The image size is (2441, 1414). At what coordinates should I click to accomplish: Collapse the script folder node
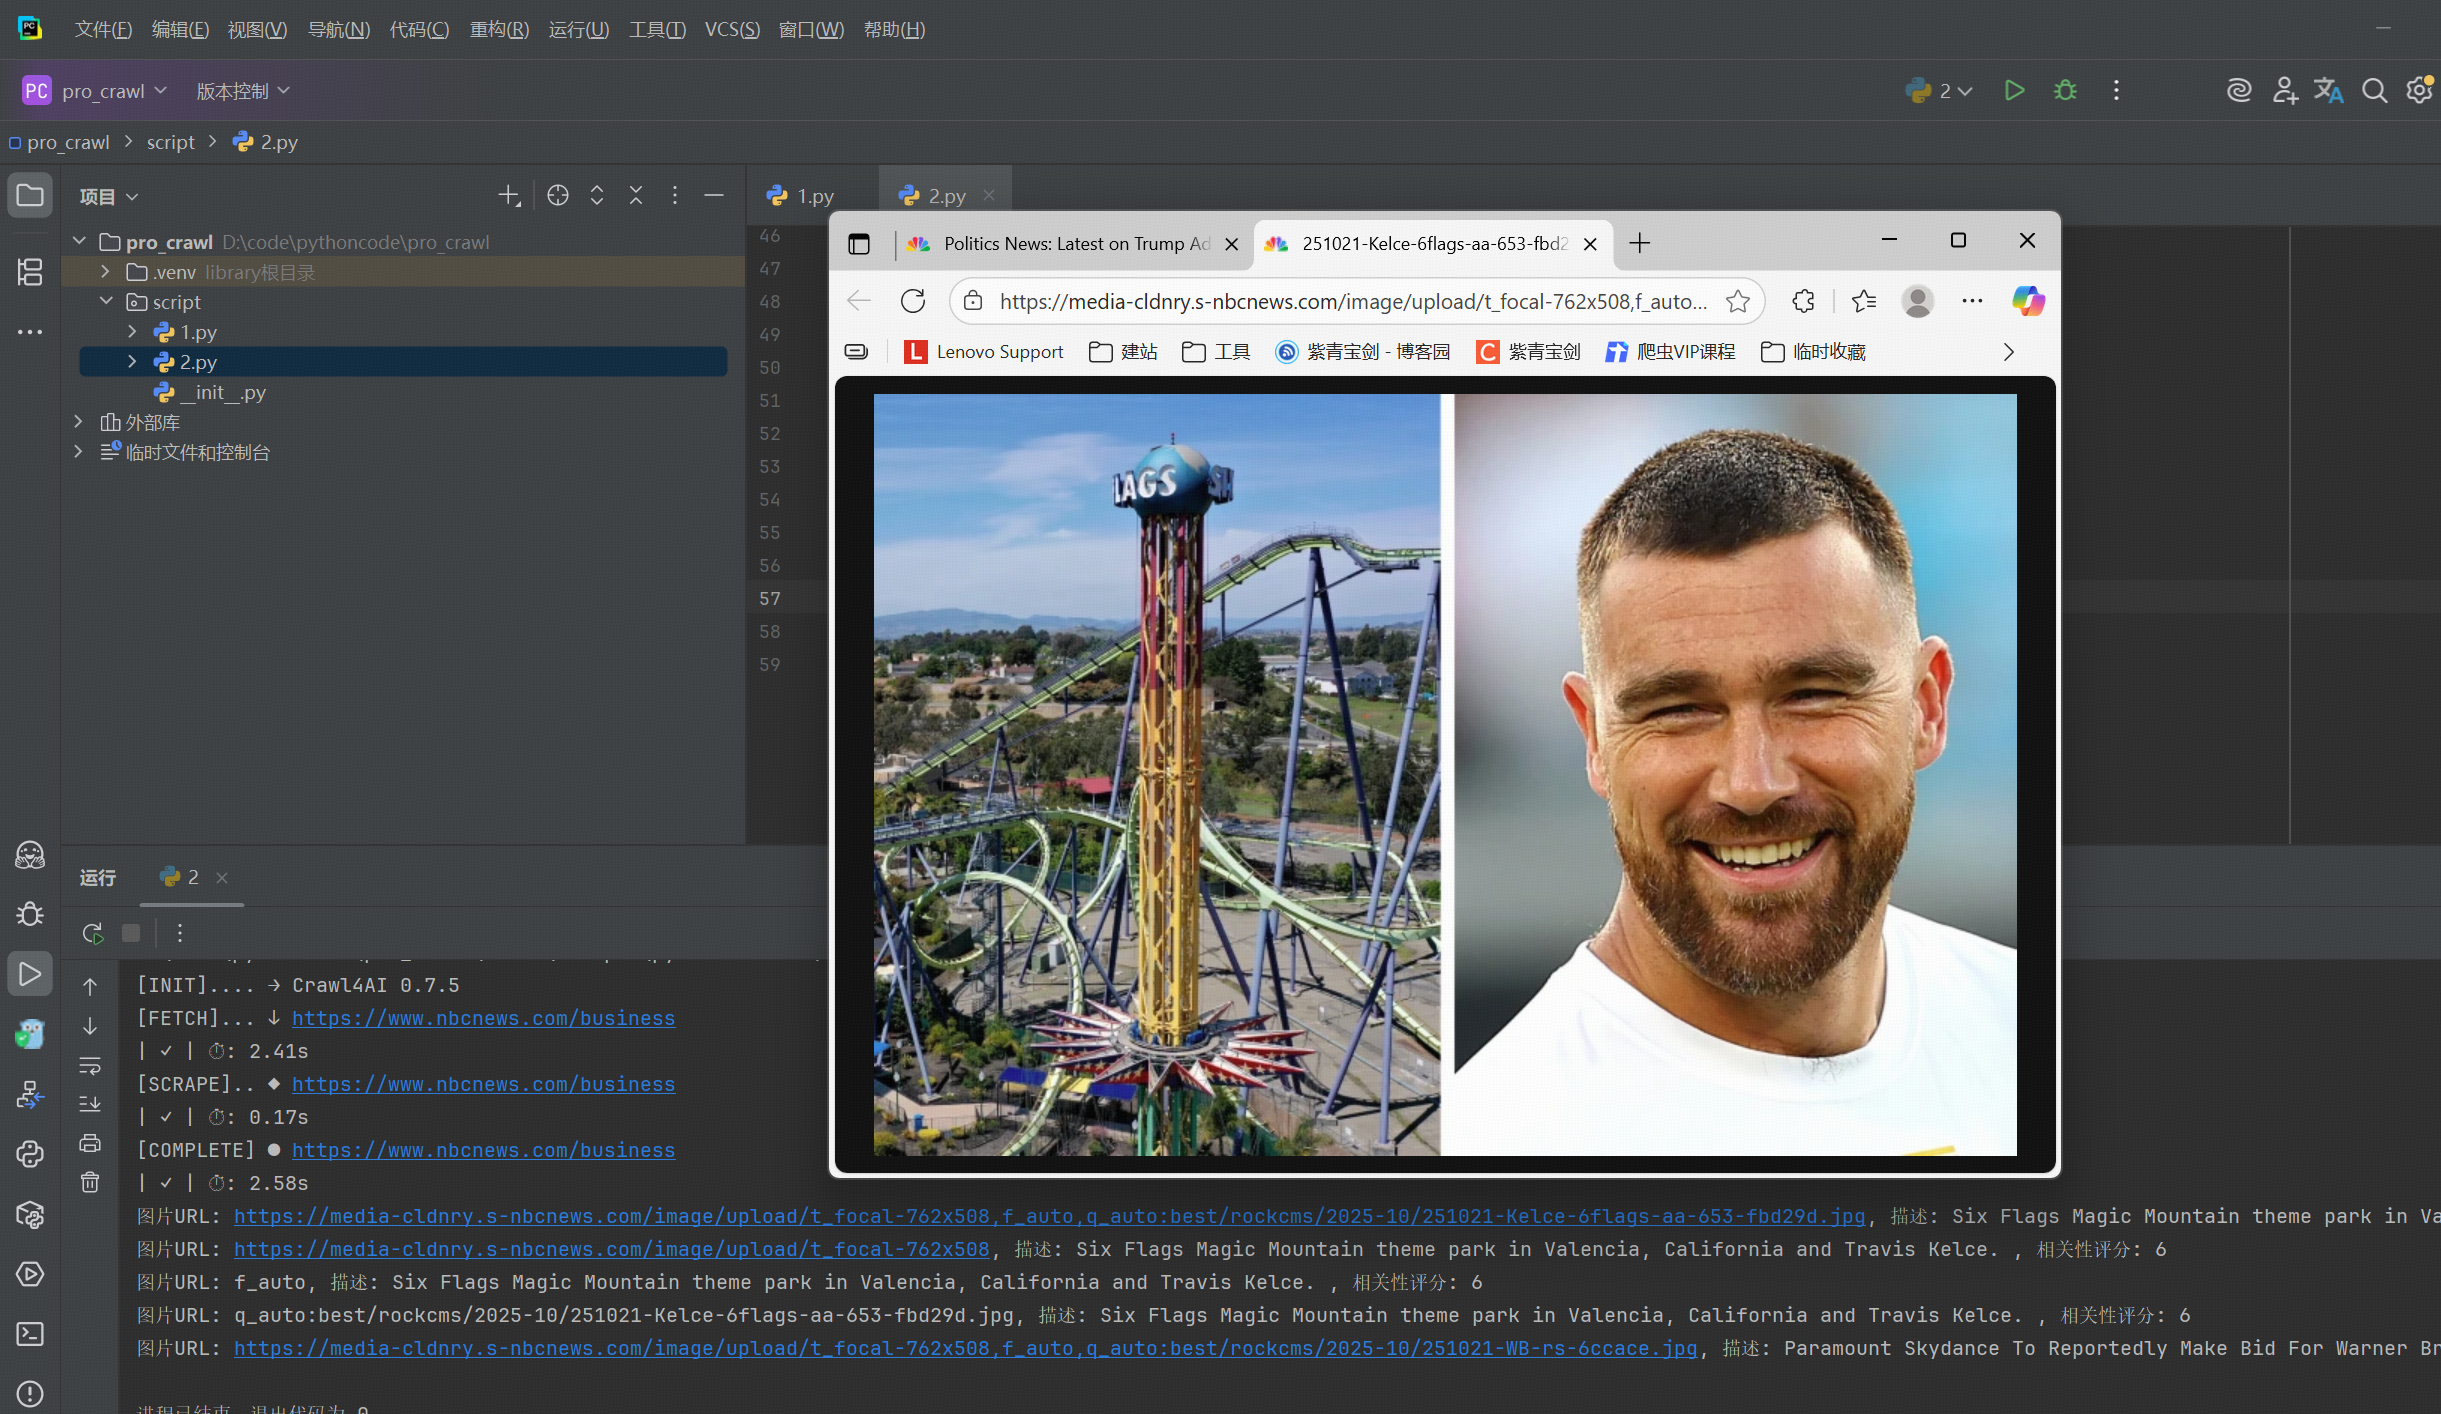[x=105, y=302]
